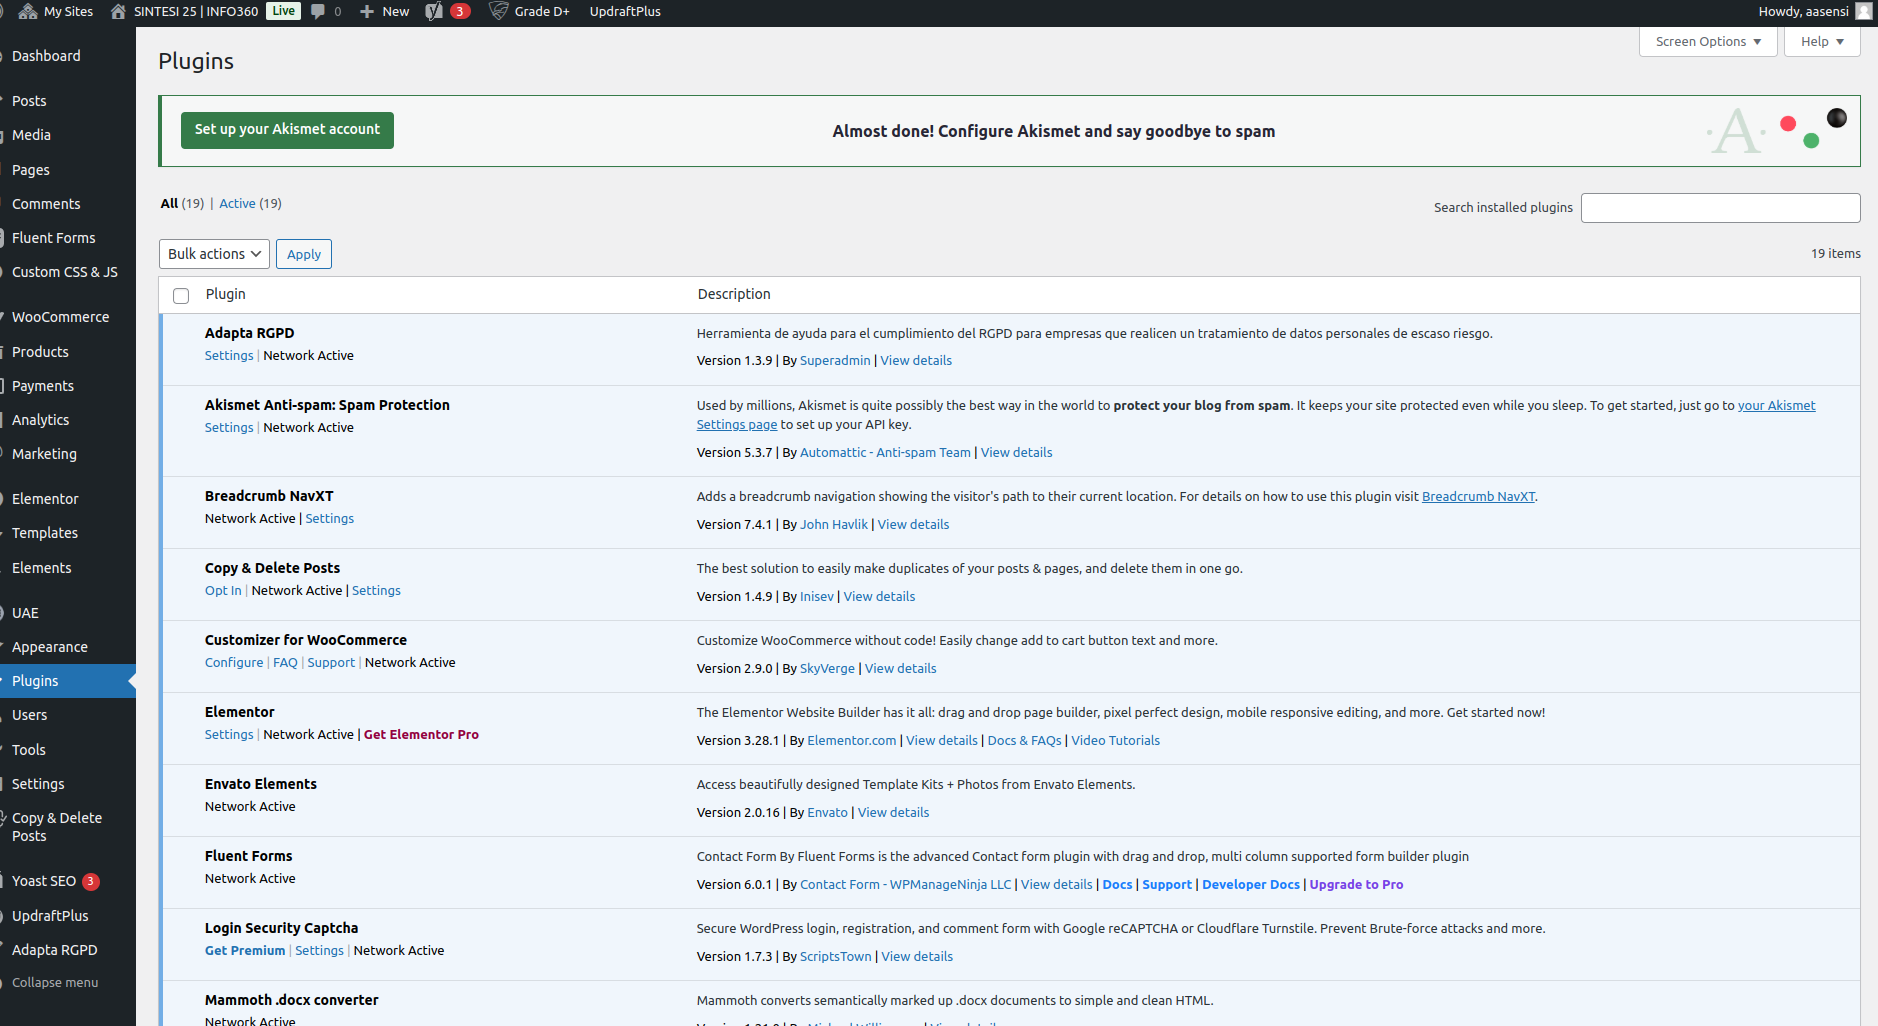Click Collapse menu in sidebar
This screenshot has width=1878, height=1026.
[x=55, y=983]
